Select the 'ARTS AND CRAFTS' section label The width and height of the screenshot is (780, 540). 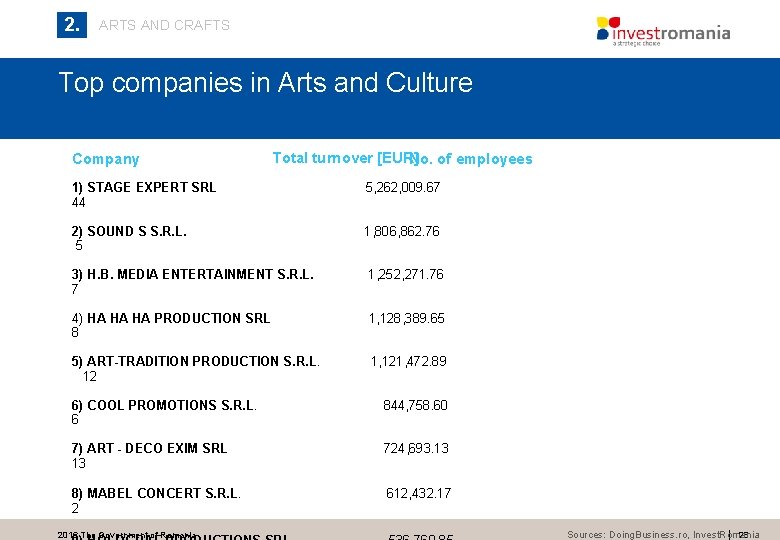click(164, 25)
